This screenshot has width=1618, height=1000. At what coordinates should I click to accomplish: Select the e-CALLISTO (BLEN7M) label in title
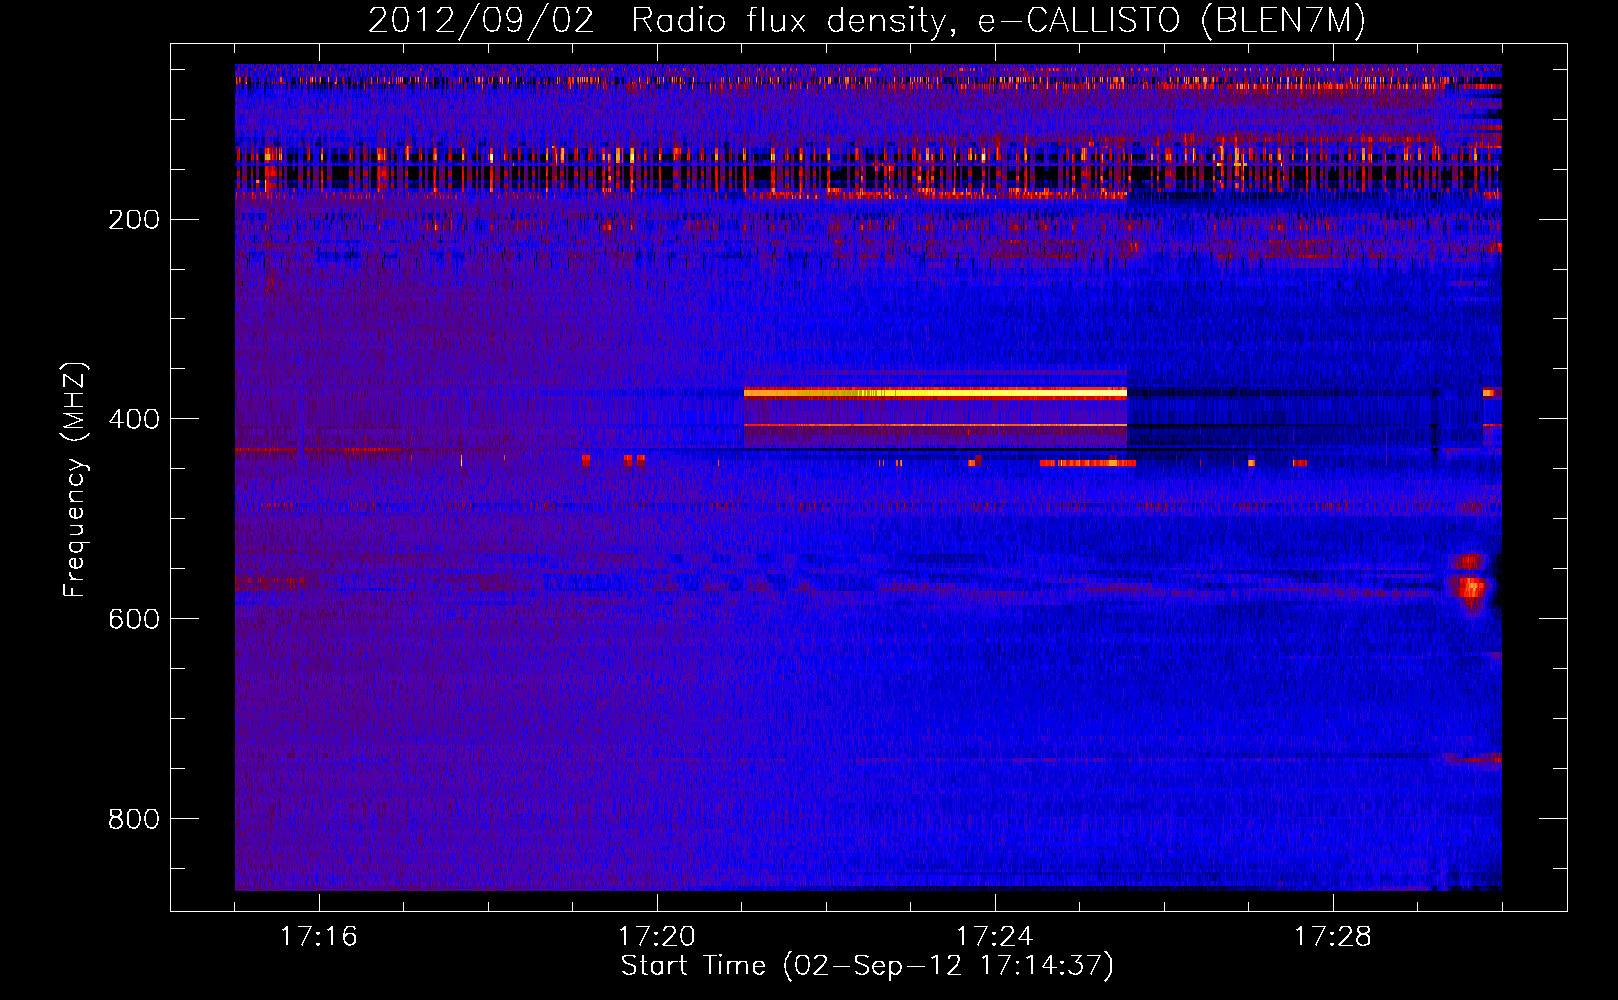click(x=1171, y=21)
